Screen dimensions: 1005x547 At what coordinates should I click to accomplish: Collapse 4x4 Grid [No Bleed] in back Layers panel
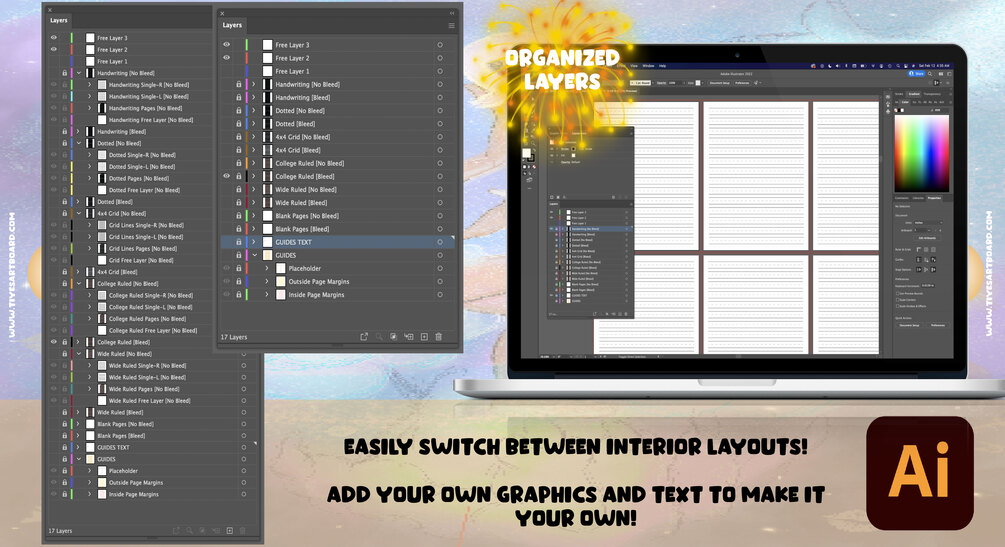[x=79, y=214]
